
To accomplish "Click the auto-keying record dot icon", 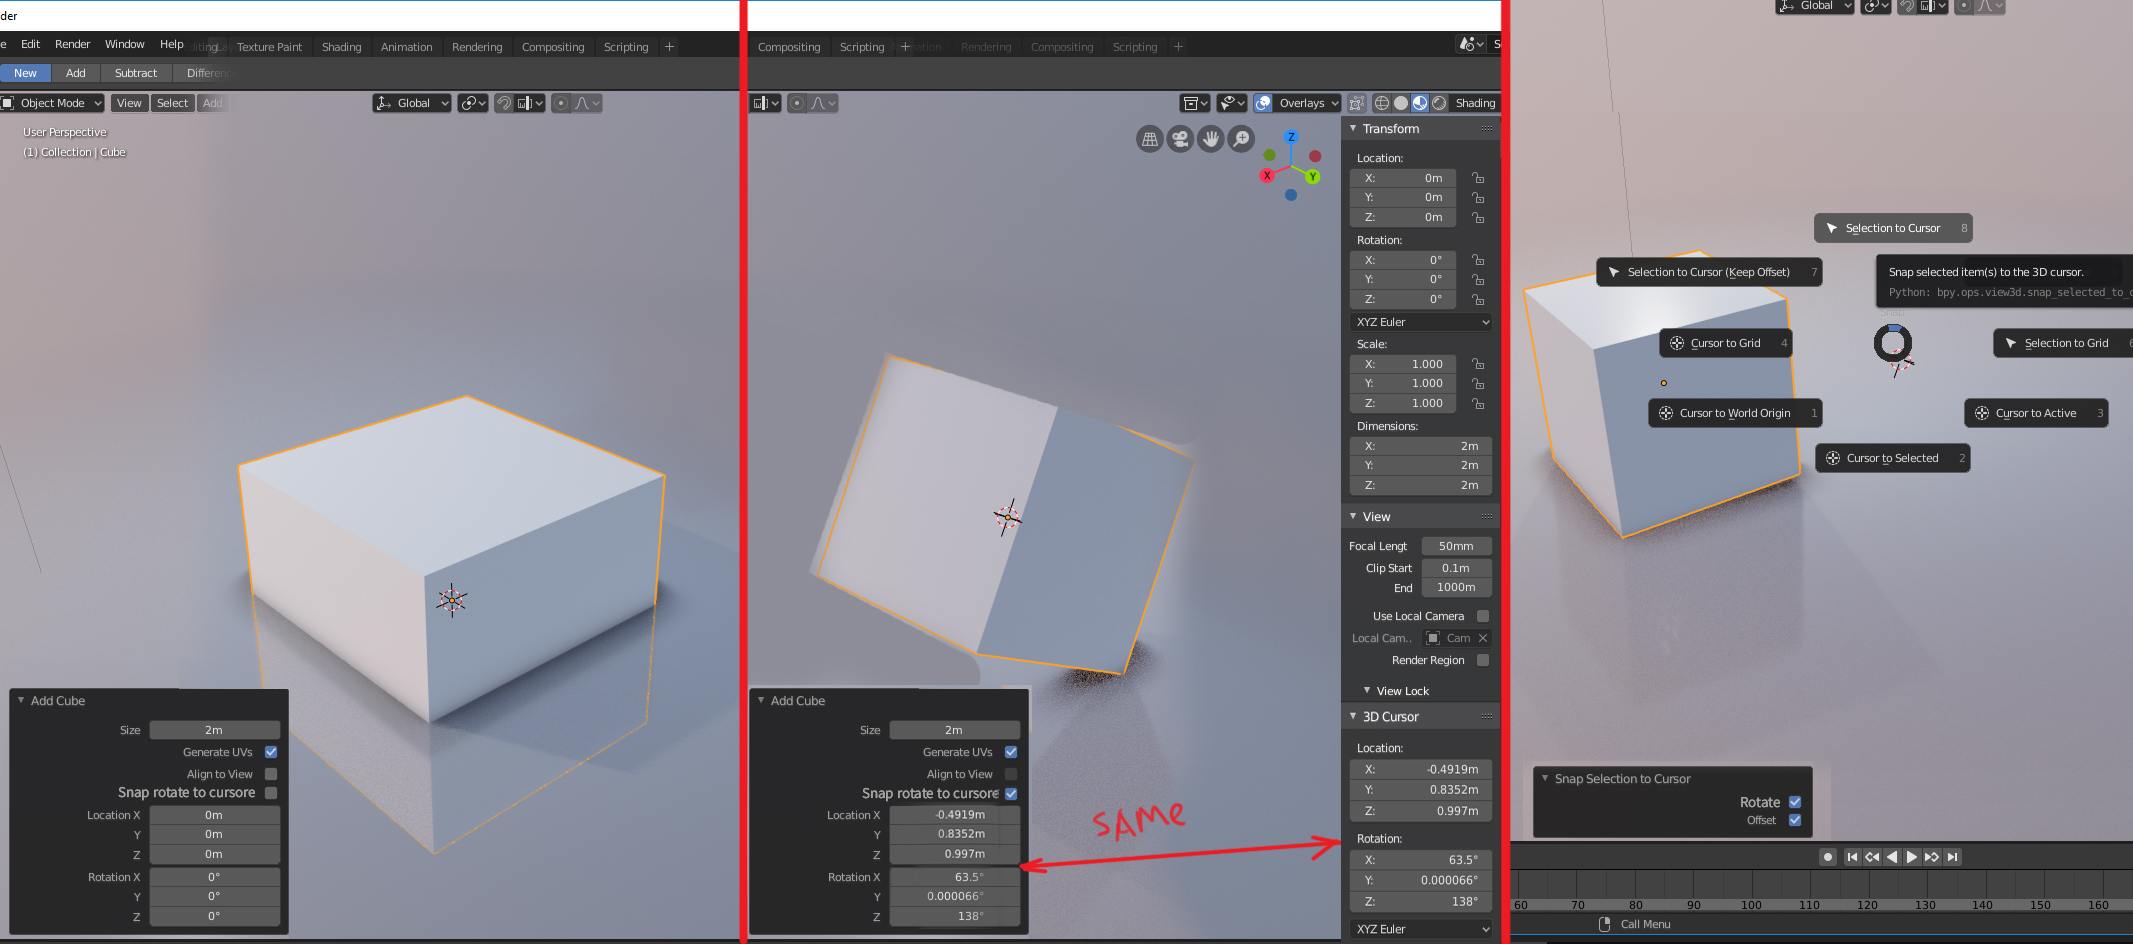I will click(1828, 857).
